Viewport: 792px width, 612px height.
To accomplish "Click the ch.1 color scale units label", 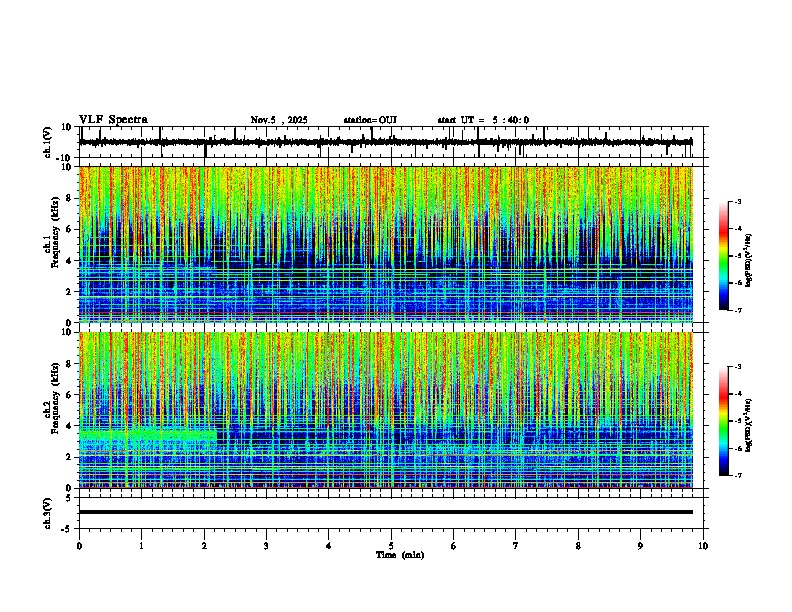I will [749, 260].
